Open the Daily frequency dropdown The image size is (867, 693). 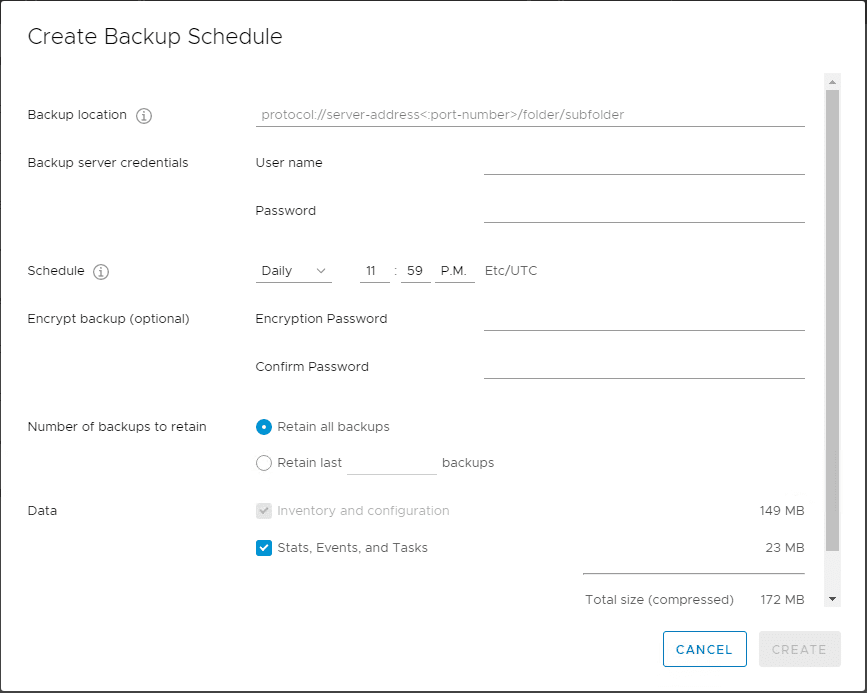point(293,271)
